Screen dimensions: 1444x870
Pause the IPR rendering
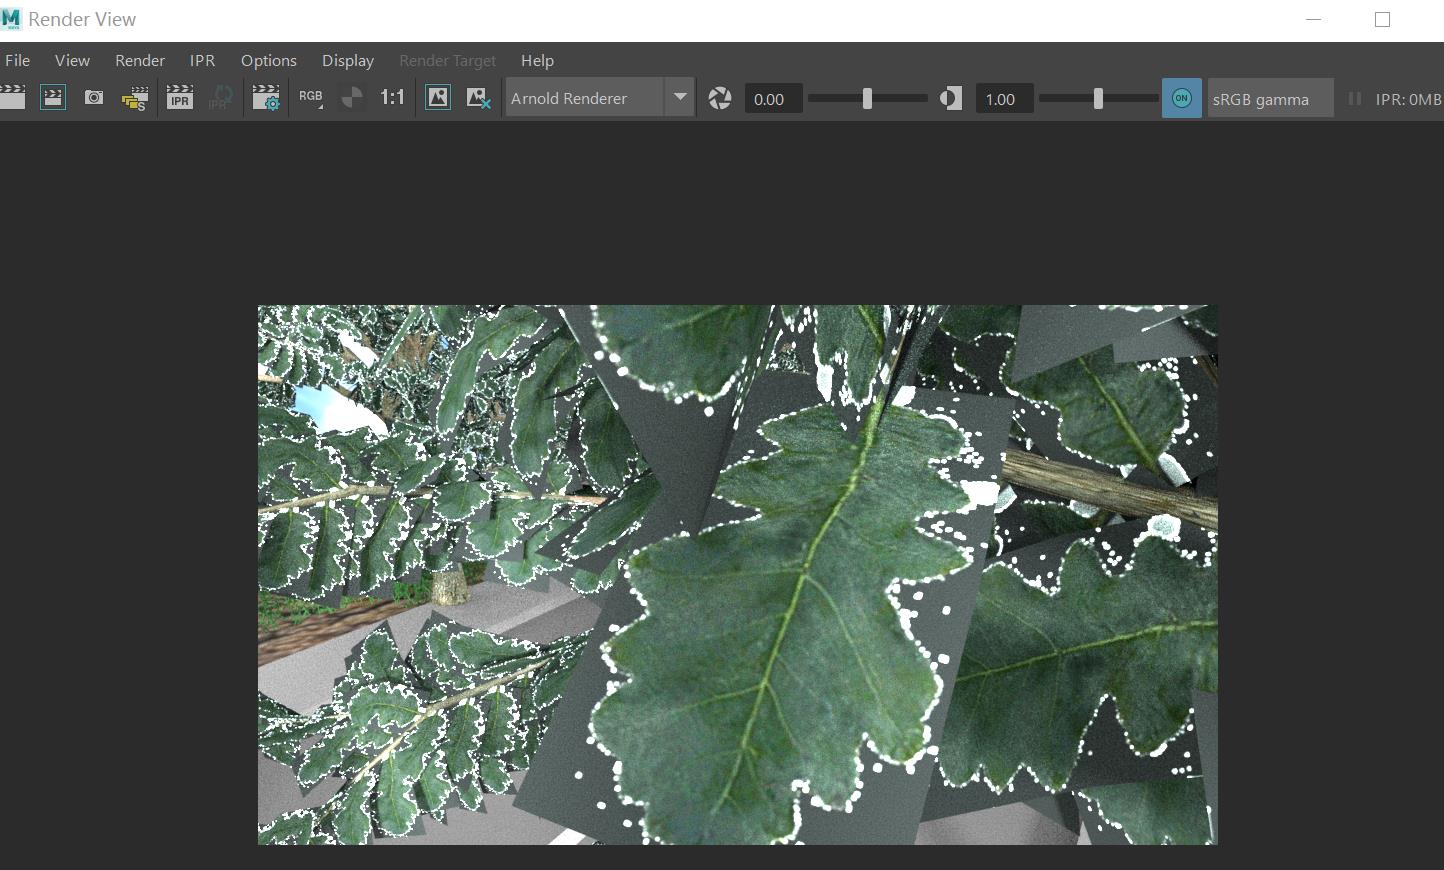[1356, 98]
